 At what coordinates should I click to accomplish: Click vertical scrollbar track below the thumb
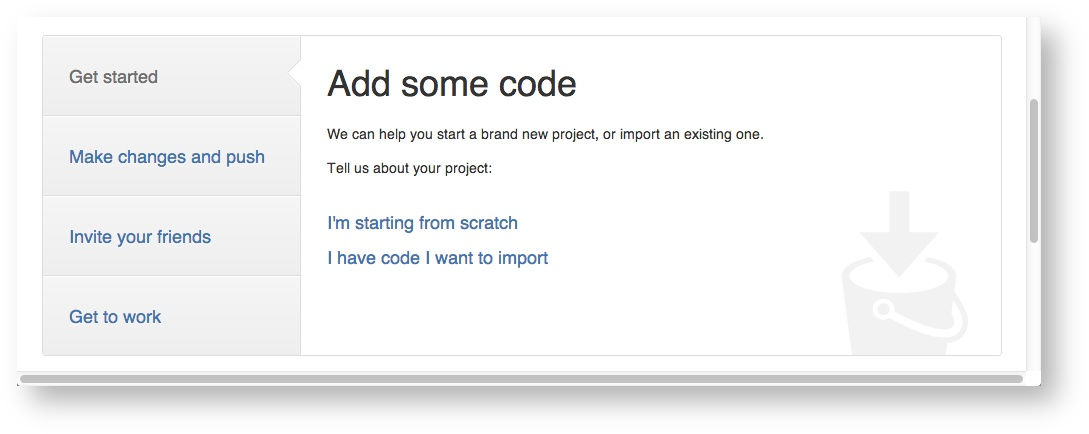[1034, 300]
